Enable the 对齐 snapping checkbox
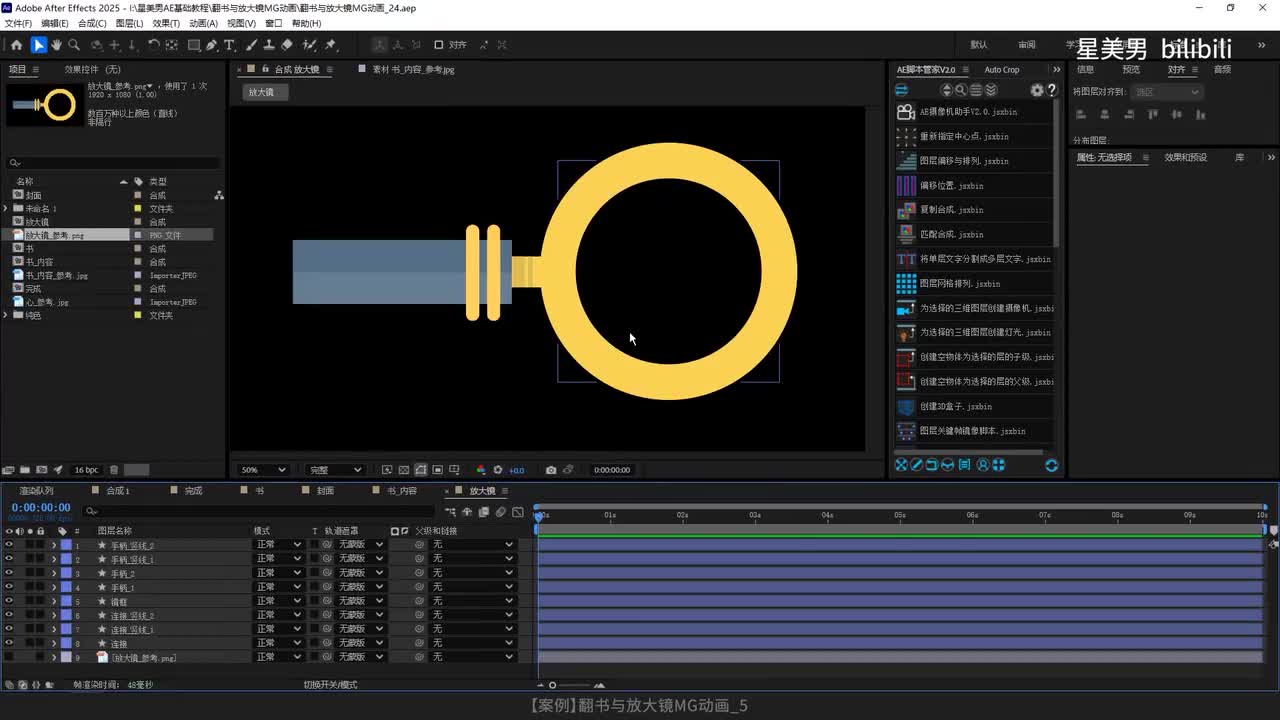Viewport: 1280px width, 720px height. click(438, 45)
